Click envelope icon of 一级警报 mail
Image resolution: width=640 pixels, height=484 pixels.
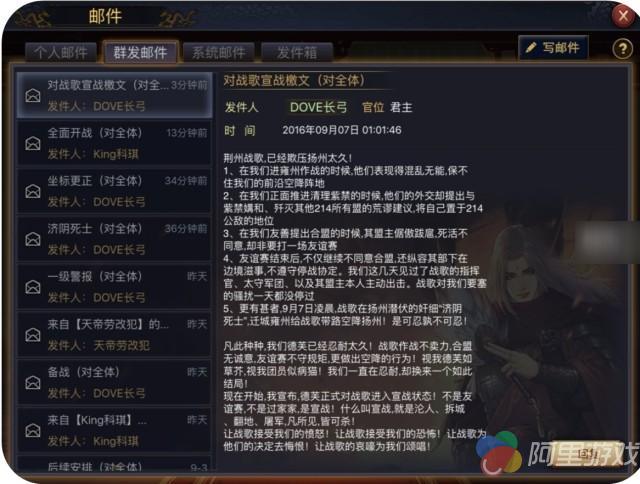click(x=33, y=287)
